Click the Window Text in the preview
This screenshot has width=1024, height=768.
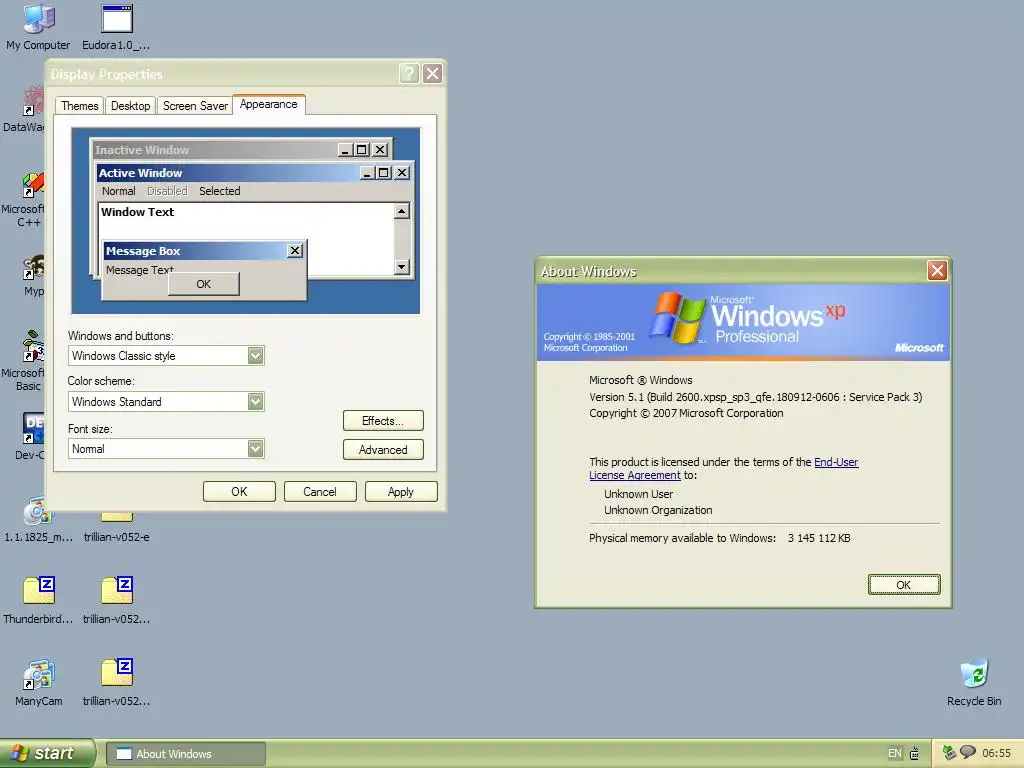pos(137,212)
